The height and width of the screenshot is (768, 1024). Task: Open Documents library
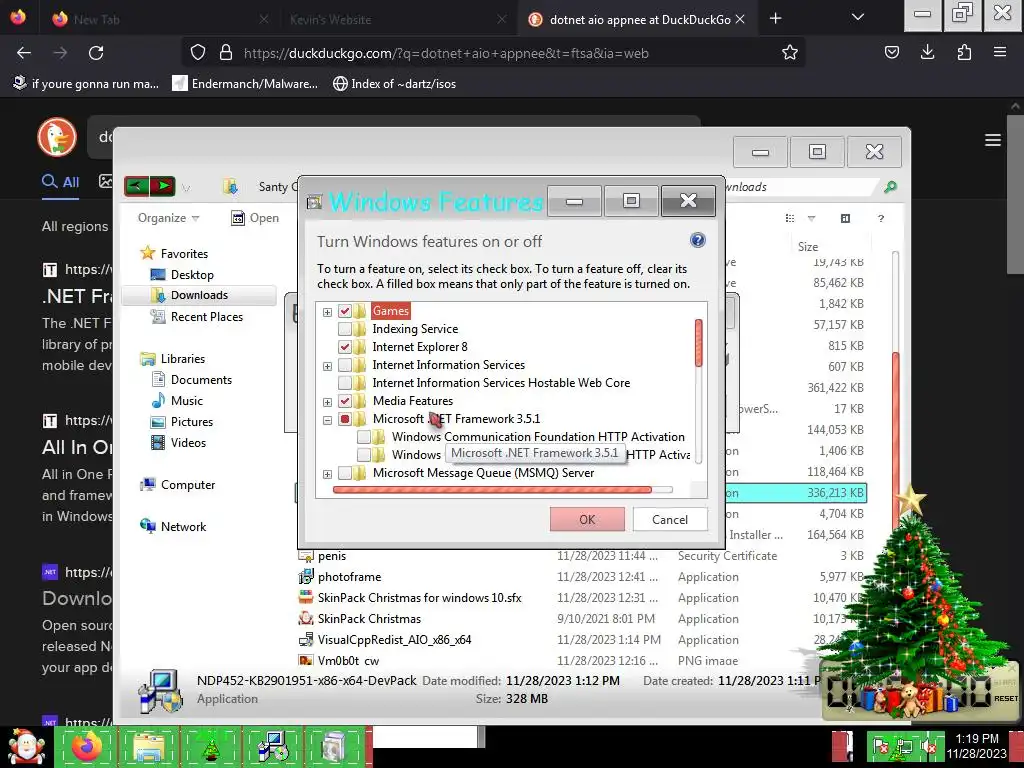click(x=201, y=379)
